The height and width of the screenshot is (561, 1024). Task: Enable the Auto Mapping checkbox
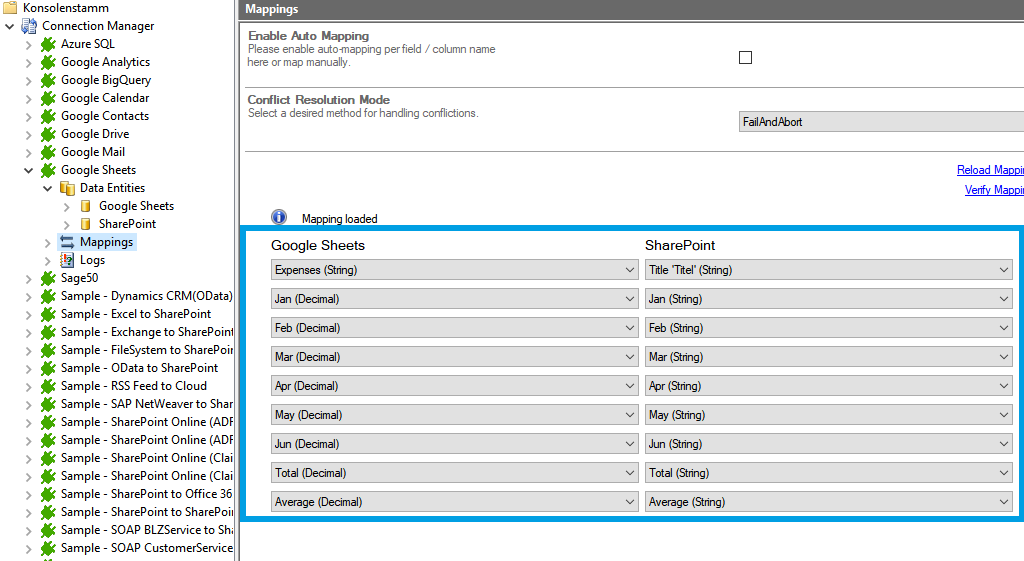coord(745,57)
